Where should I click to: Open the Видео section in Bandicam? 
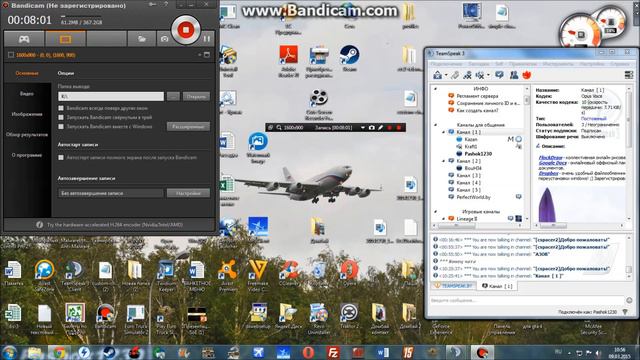coord(27,93)
